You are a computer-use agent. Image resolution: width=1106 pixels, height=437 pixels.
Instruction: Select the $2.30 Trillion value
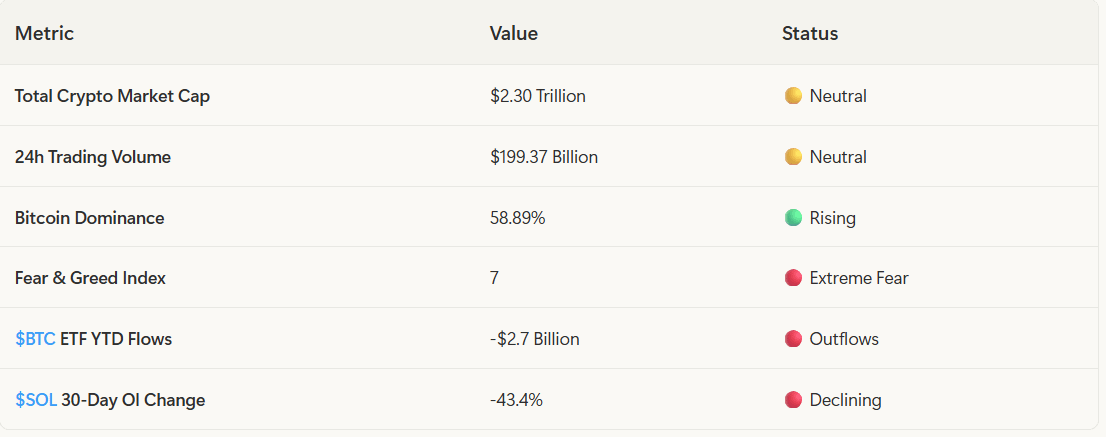click(x=537, y=96)
